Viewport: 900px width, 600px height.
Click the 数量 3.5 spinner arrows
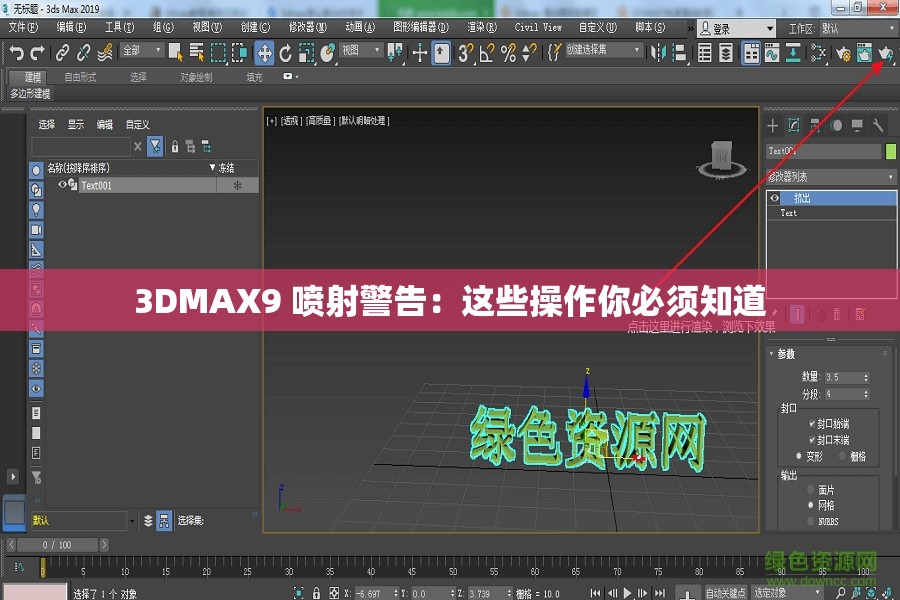(x=866, y=377)
